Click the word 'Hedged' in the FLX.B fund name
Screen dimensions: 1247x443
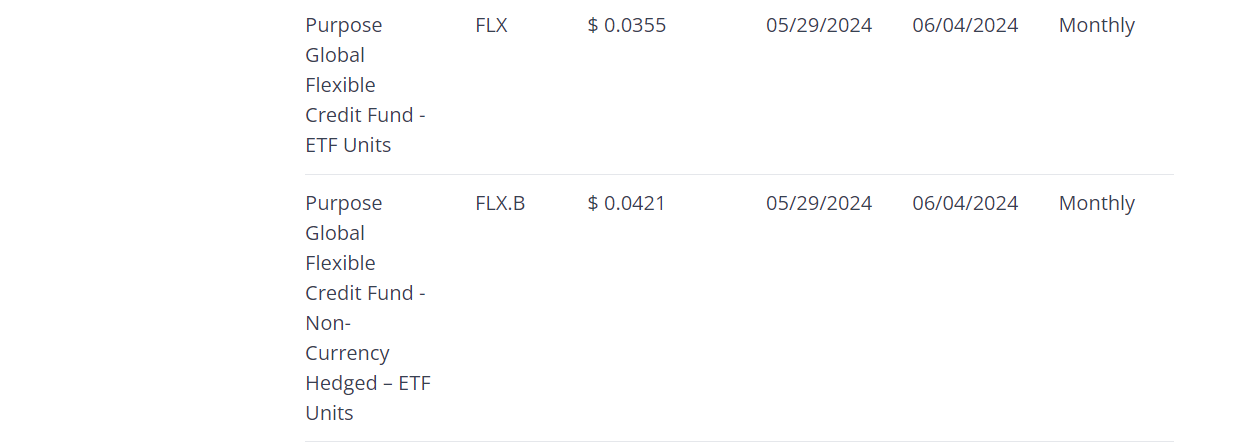(341, 383)
